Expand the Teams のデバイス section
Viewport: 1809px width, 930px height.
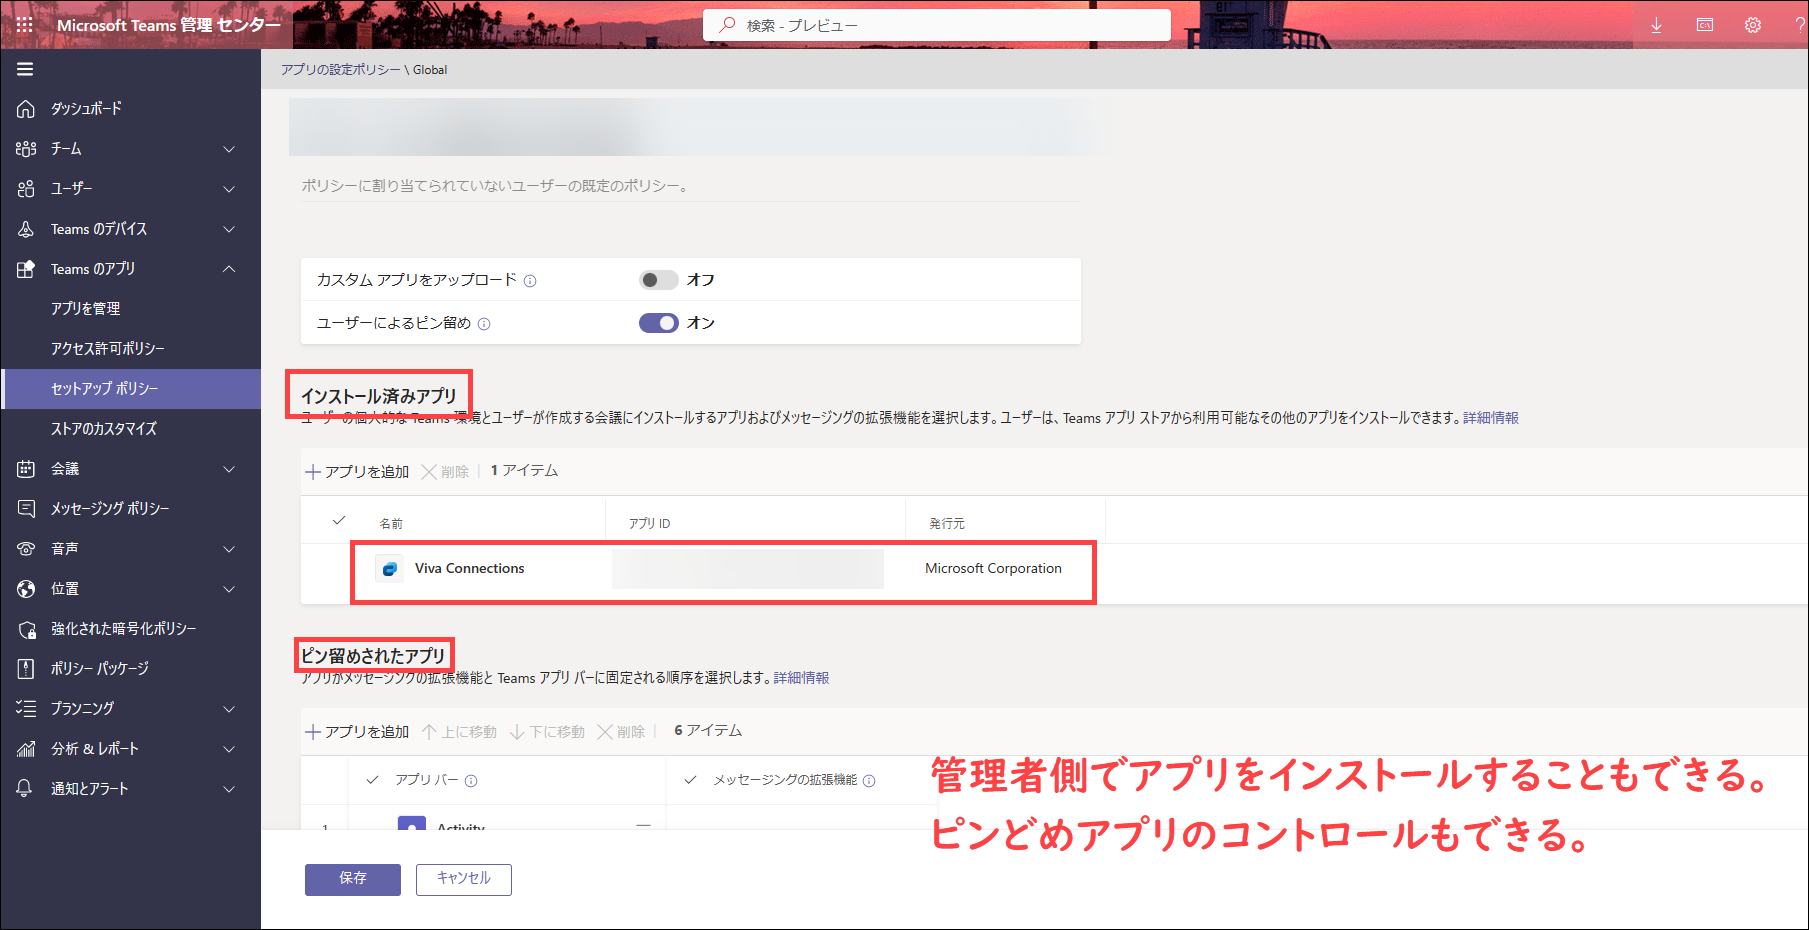229,229
